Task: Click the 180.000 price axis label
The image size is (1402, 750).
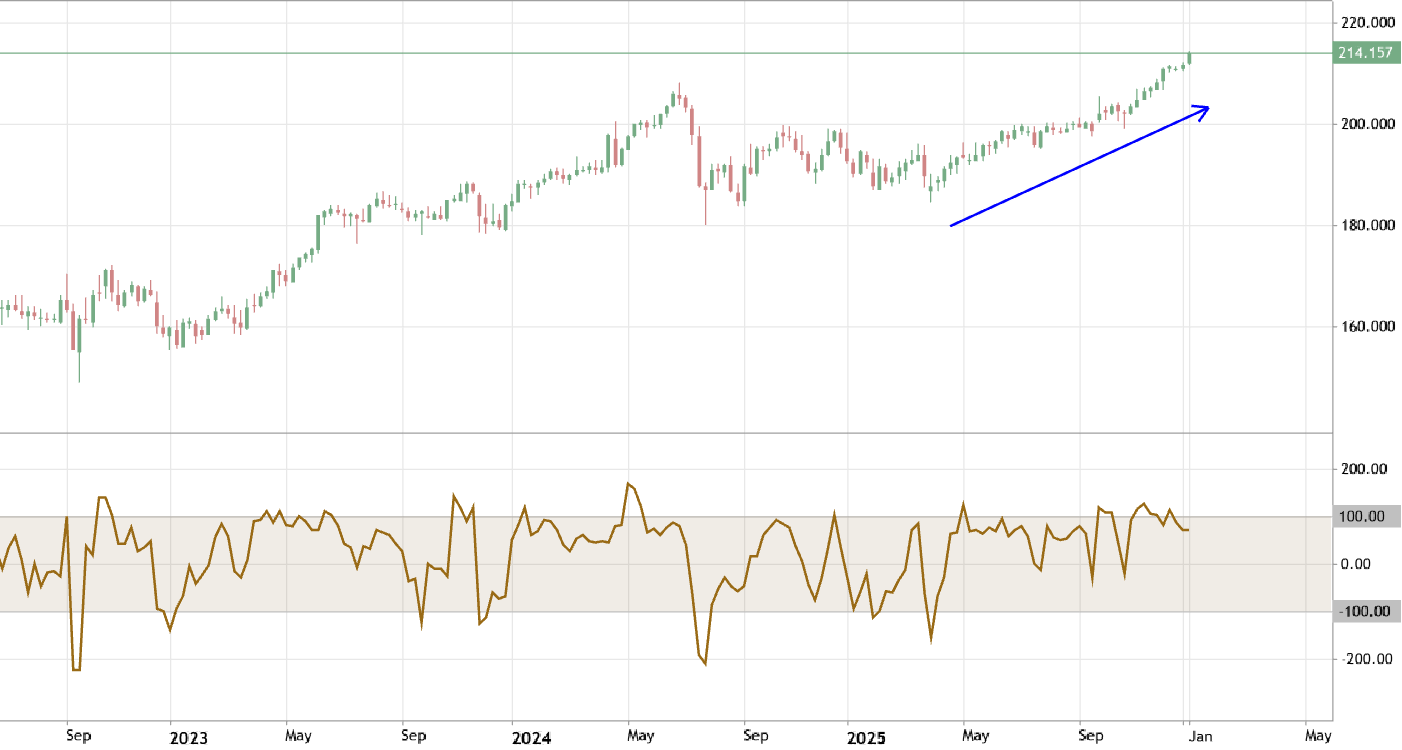Action: (1367, 225)
